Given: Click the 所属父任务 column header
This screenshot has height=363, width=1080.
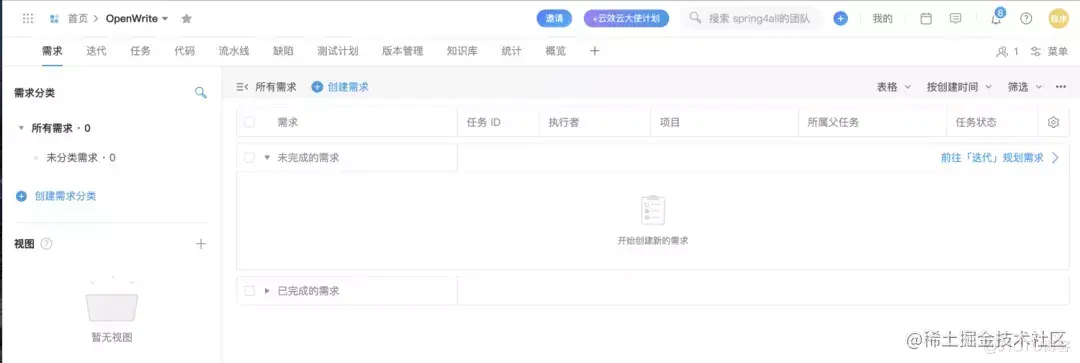Looking at the screenshot, I should tap(833, 123).
